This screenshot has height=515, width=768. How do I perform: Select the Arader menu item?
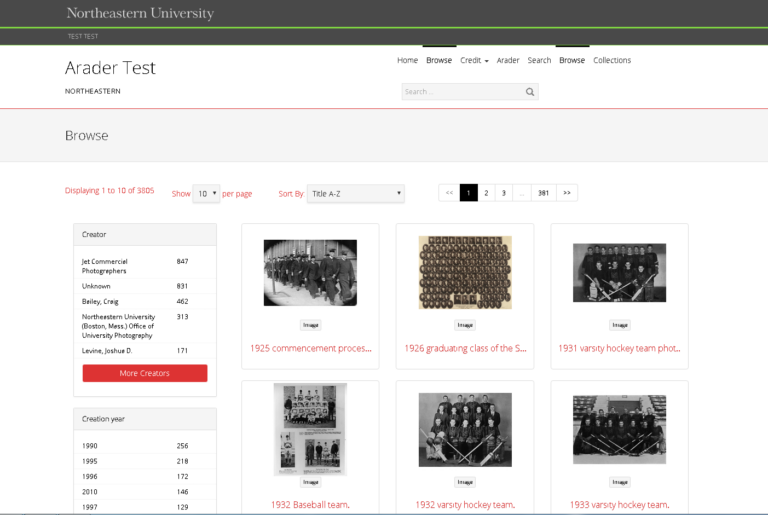coord(508,60)
